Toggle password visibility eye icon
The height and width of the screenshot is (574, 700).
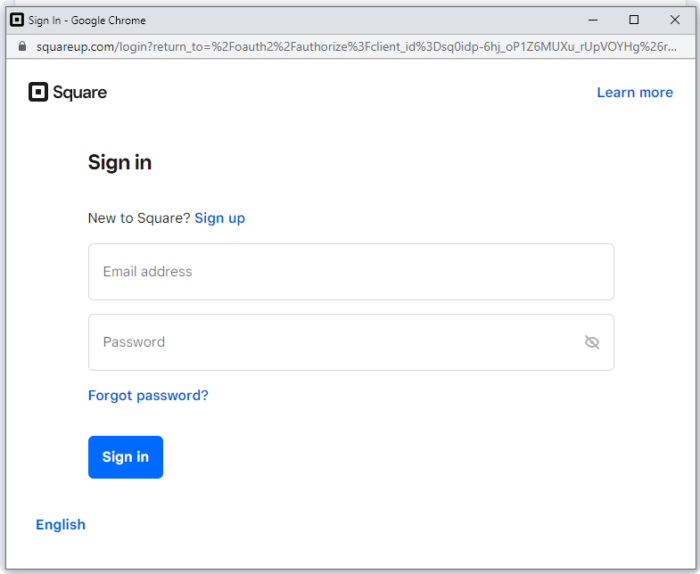591,342
